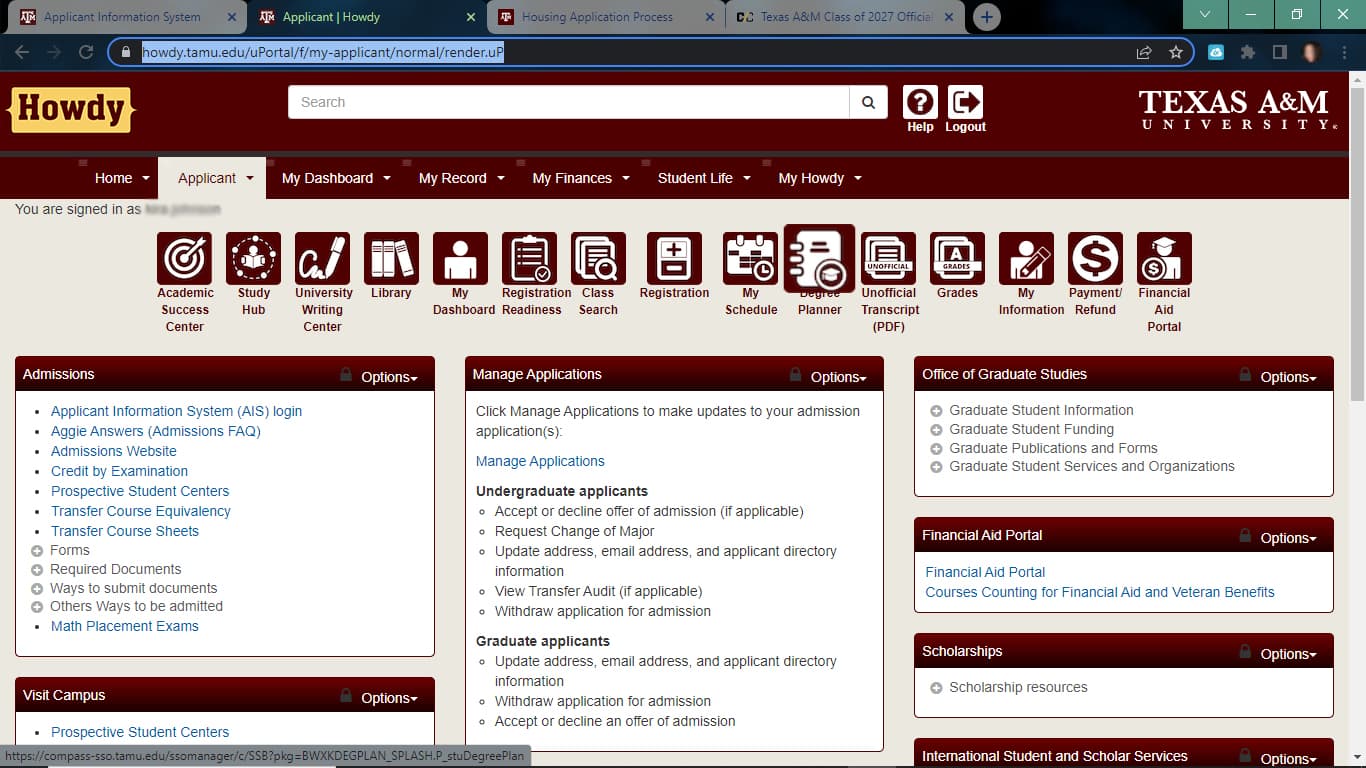
Task: Open Options dropdown in Manage Applications panel
Action: click(x=838, y=377)
